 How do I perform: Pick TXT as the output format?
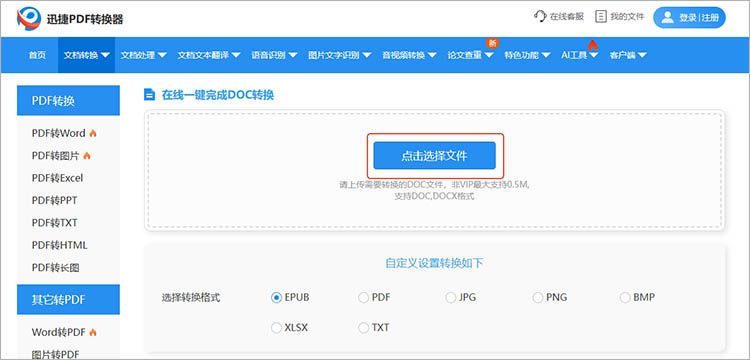click(363, 328)
